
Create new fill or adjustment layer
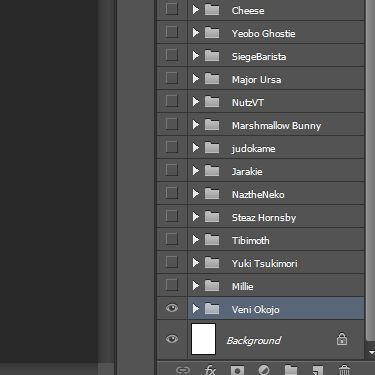click(264, 370)
